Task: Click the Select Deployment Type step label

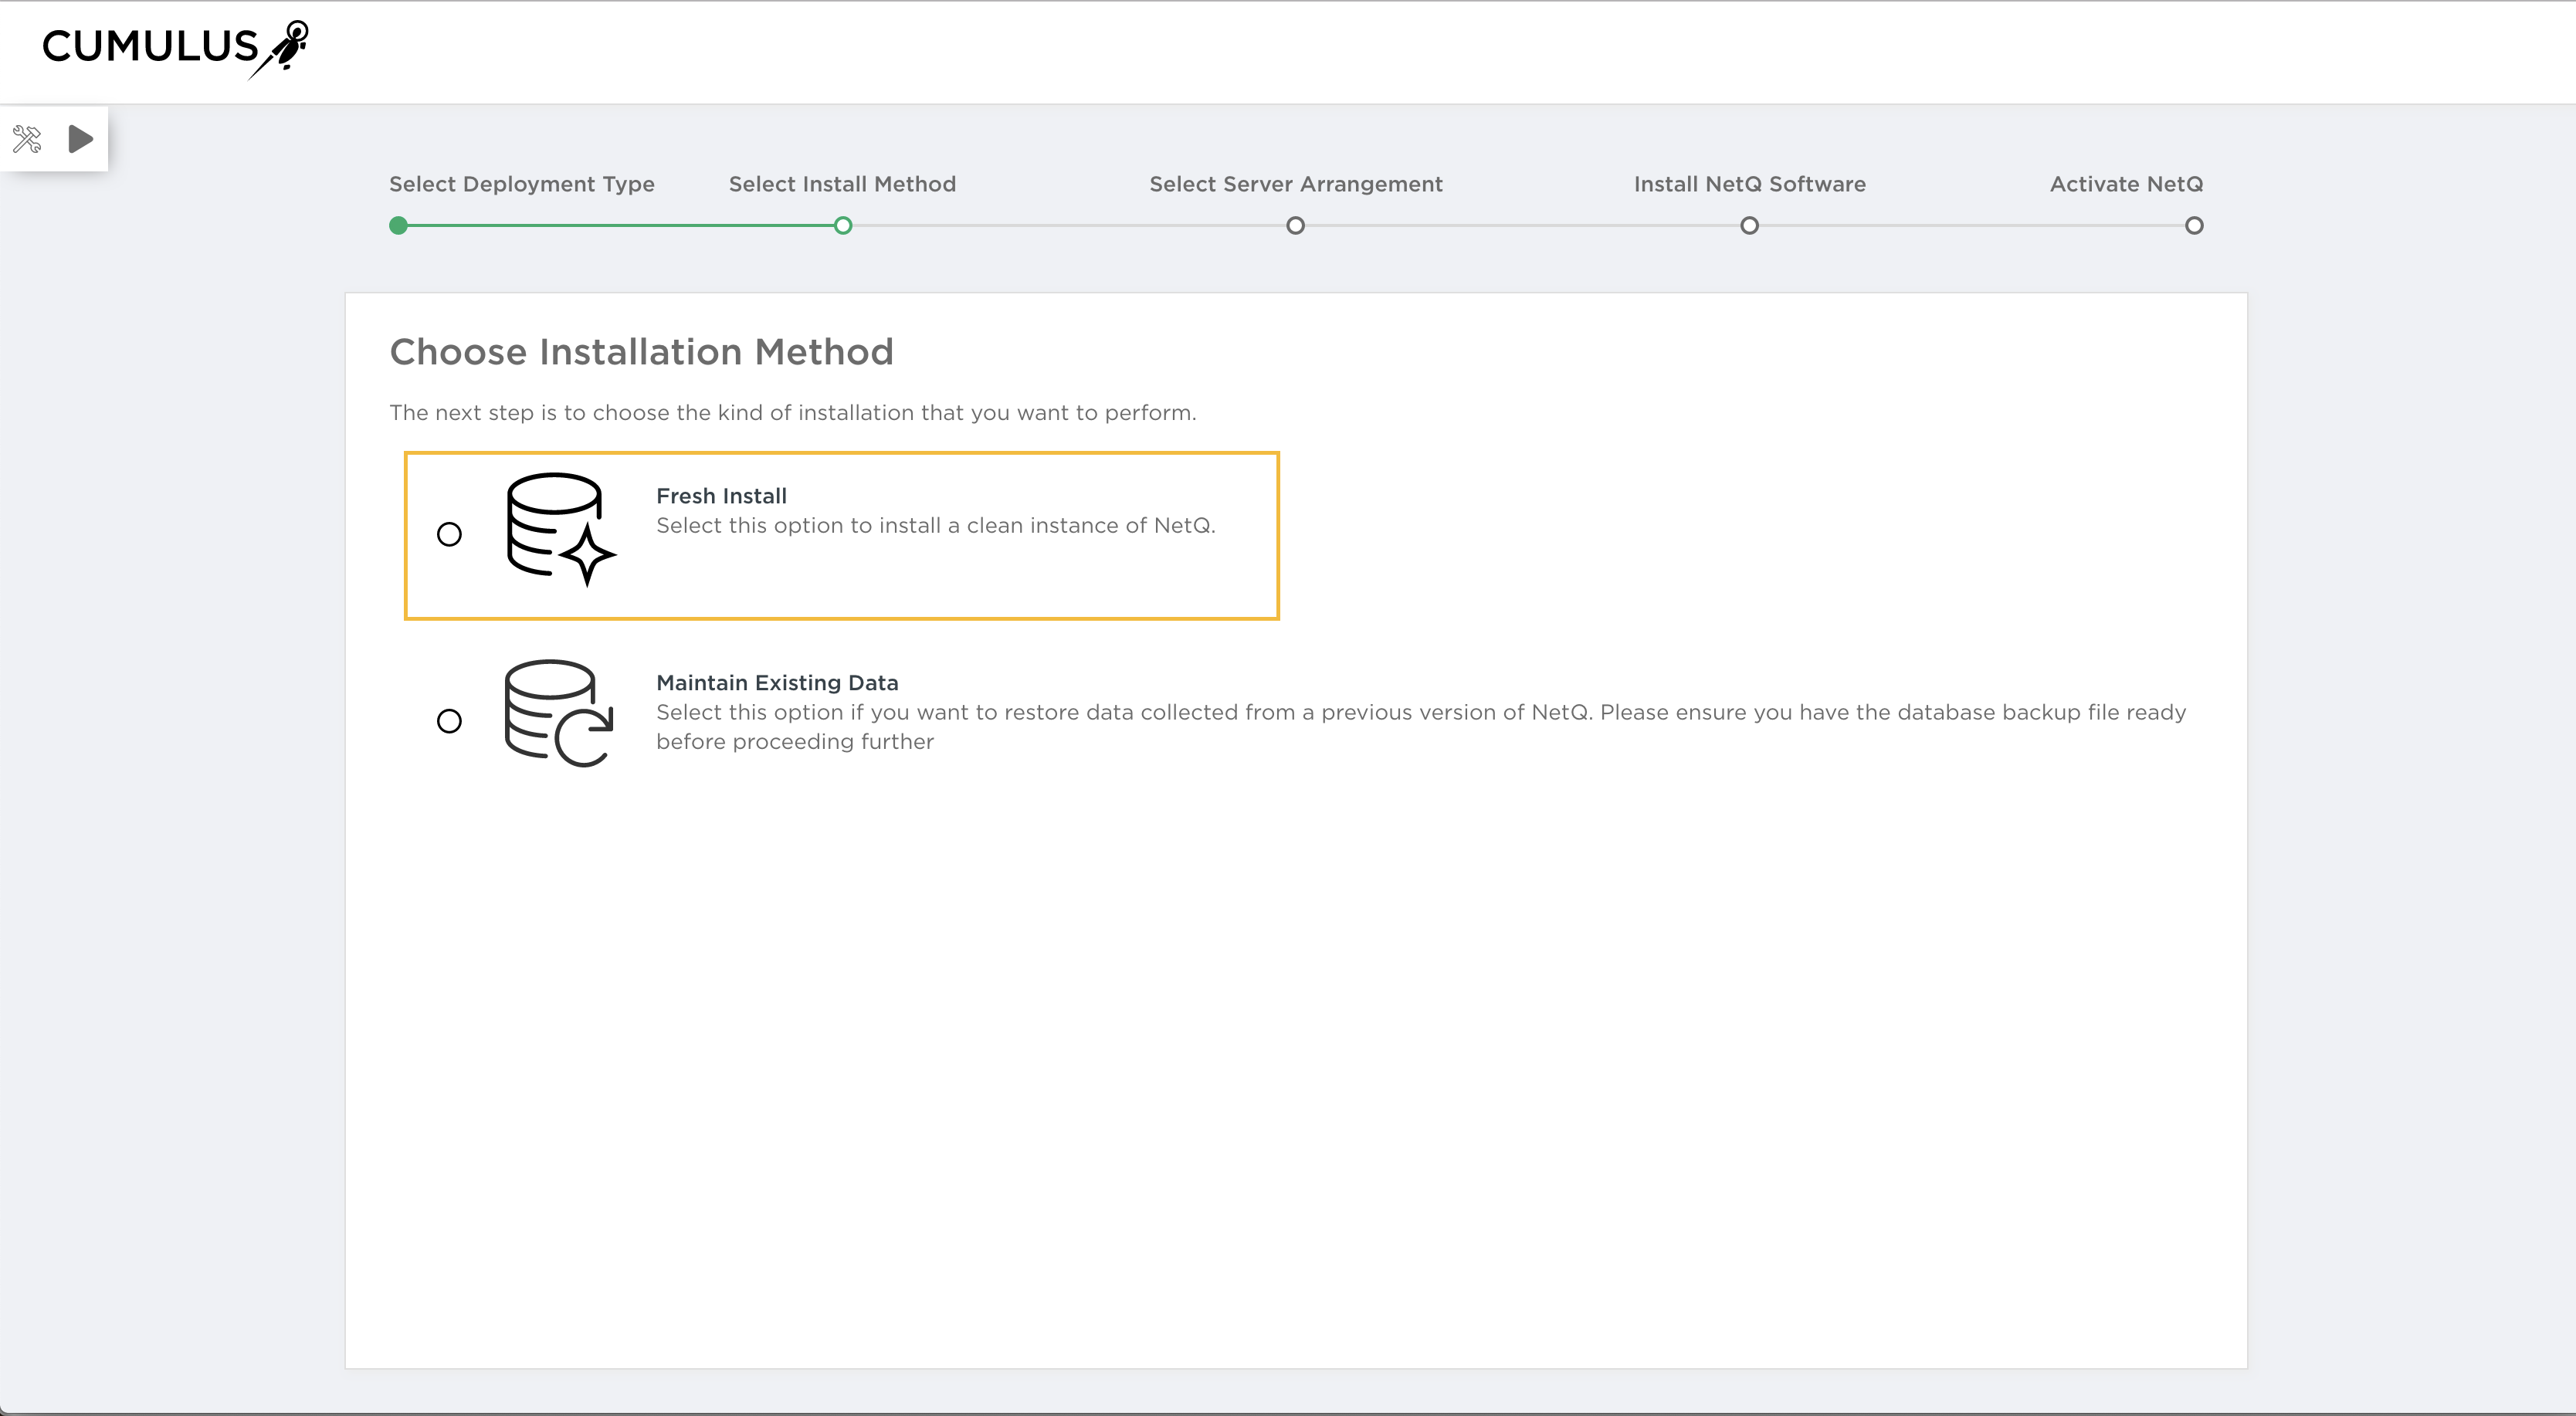Action: [x=522, y=184]
